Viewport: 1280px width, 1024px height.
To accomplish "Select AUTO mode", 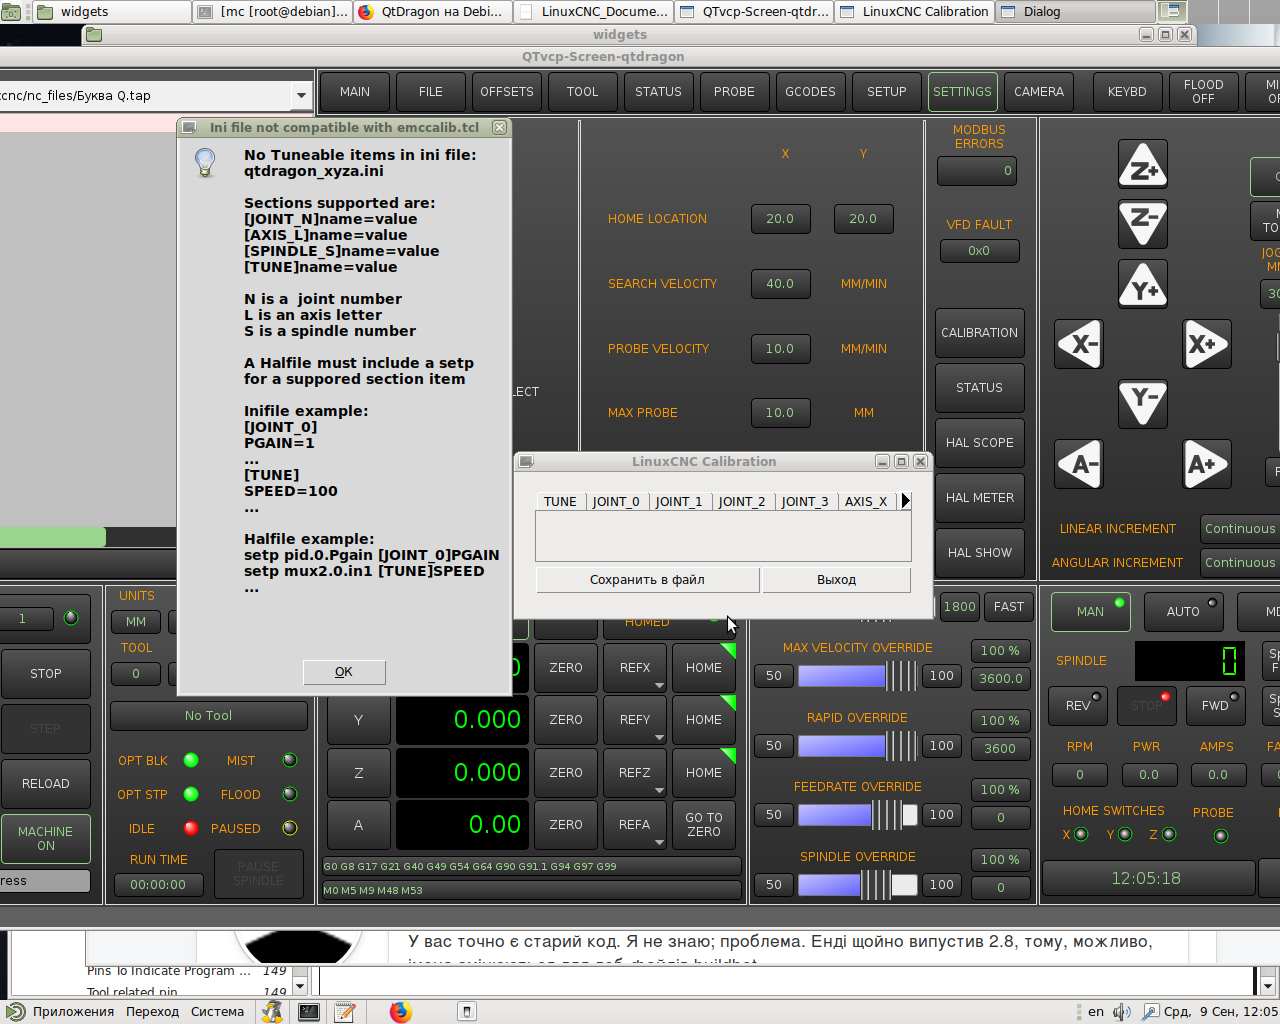I will click(x=1183, y=611).
